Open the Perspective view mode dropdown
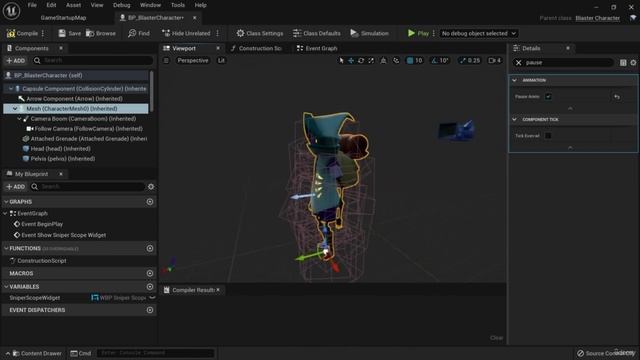This screenshot has height=360, width=640. click(193, 60)
